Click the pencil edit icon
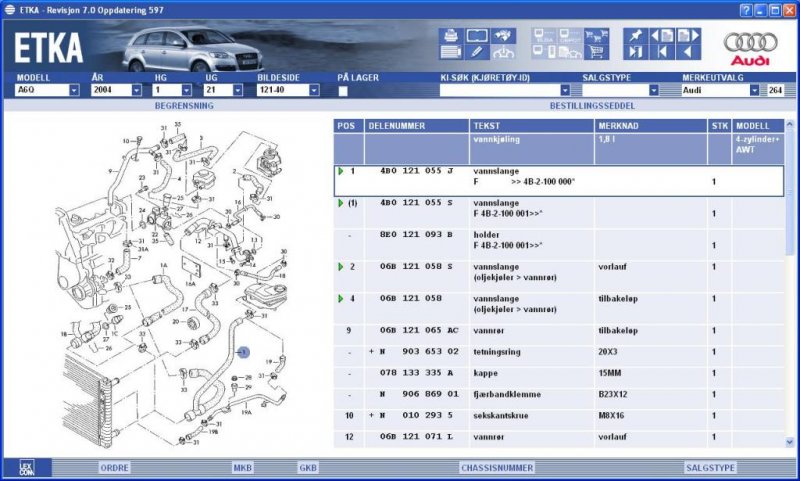The image size is (800, 481). pyautogui.click(x=476, y=51)
